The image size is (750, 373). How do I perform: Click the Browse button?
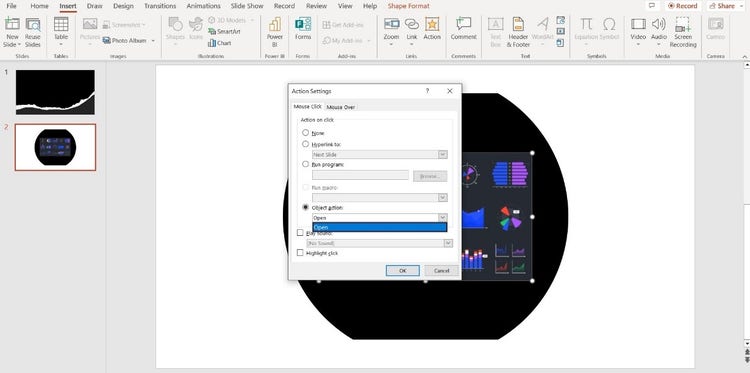[x=430, y=176]
